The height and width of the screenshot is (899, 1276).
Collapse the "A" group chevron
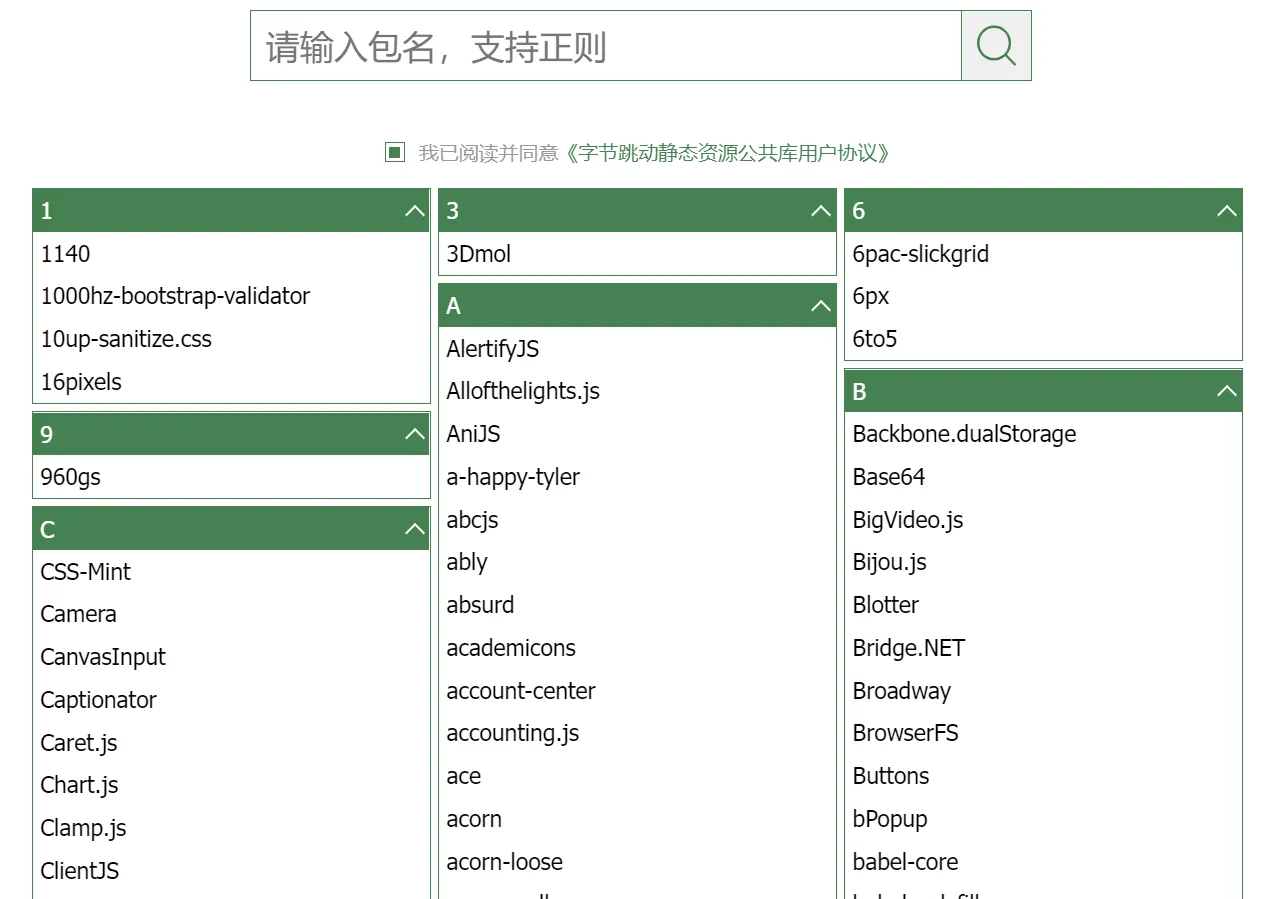tap(821, 306)
